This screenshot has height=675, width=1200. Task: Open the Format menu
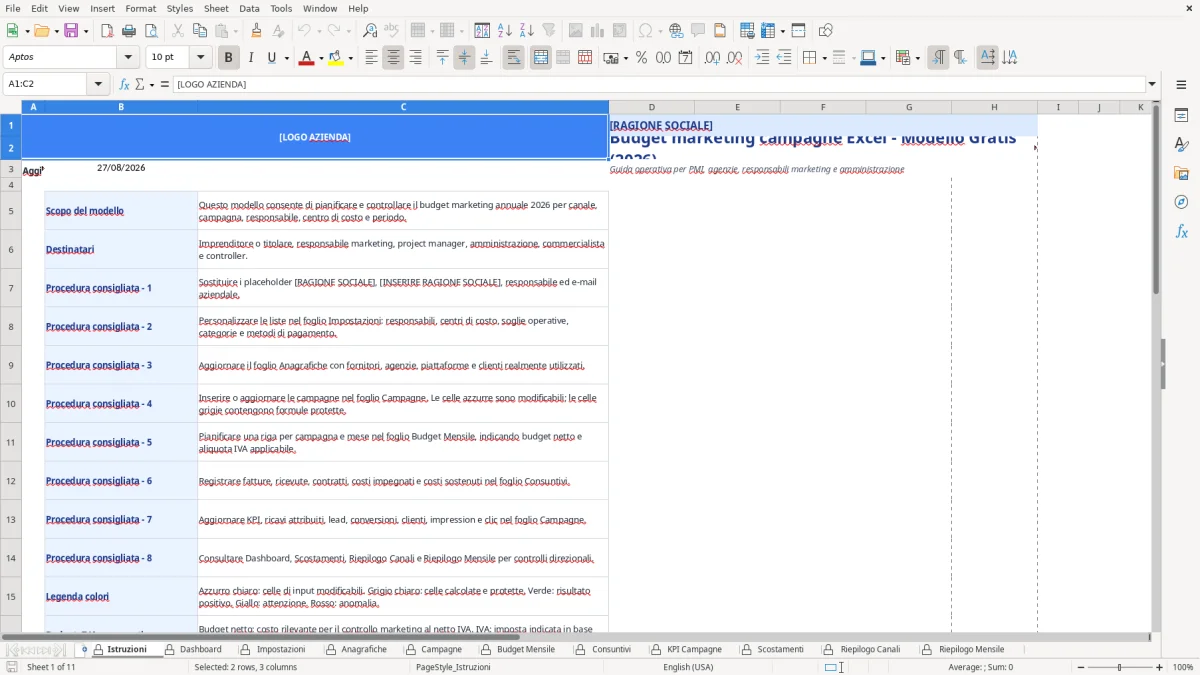(141, 8)
